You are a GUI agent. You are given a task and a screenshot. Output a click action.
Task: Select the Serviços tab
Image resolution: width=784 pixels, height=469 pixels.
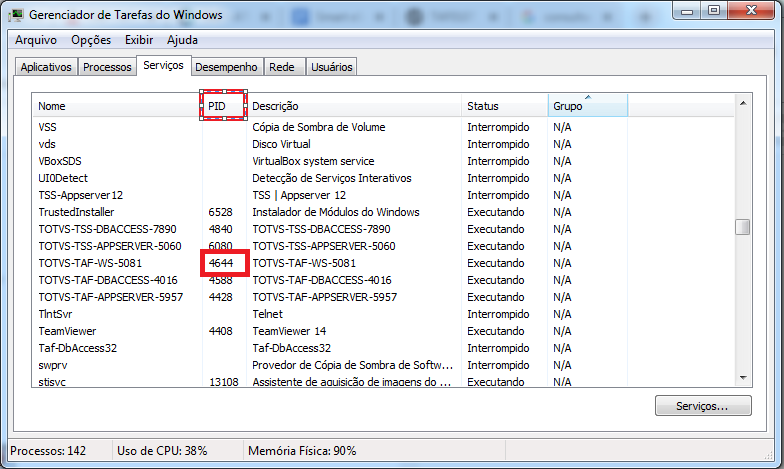tap(164, 66)
